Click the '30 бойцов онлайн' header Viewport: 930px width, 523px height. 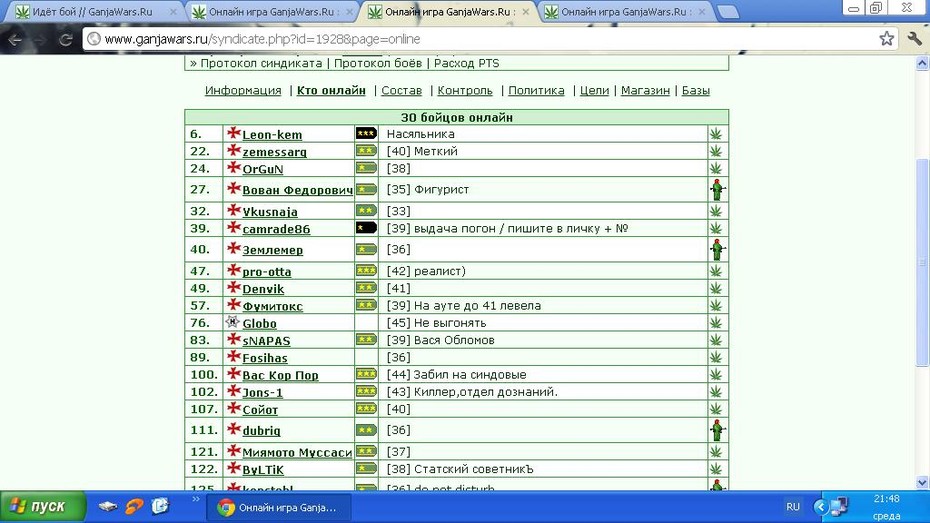[x=457, y=117]
